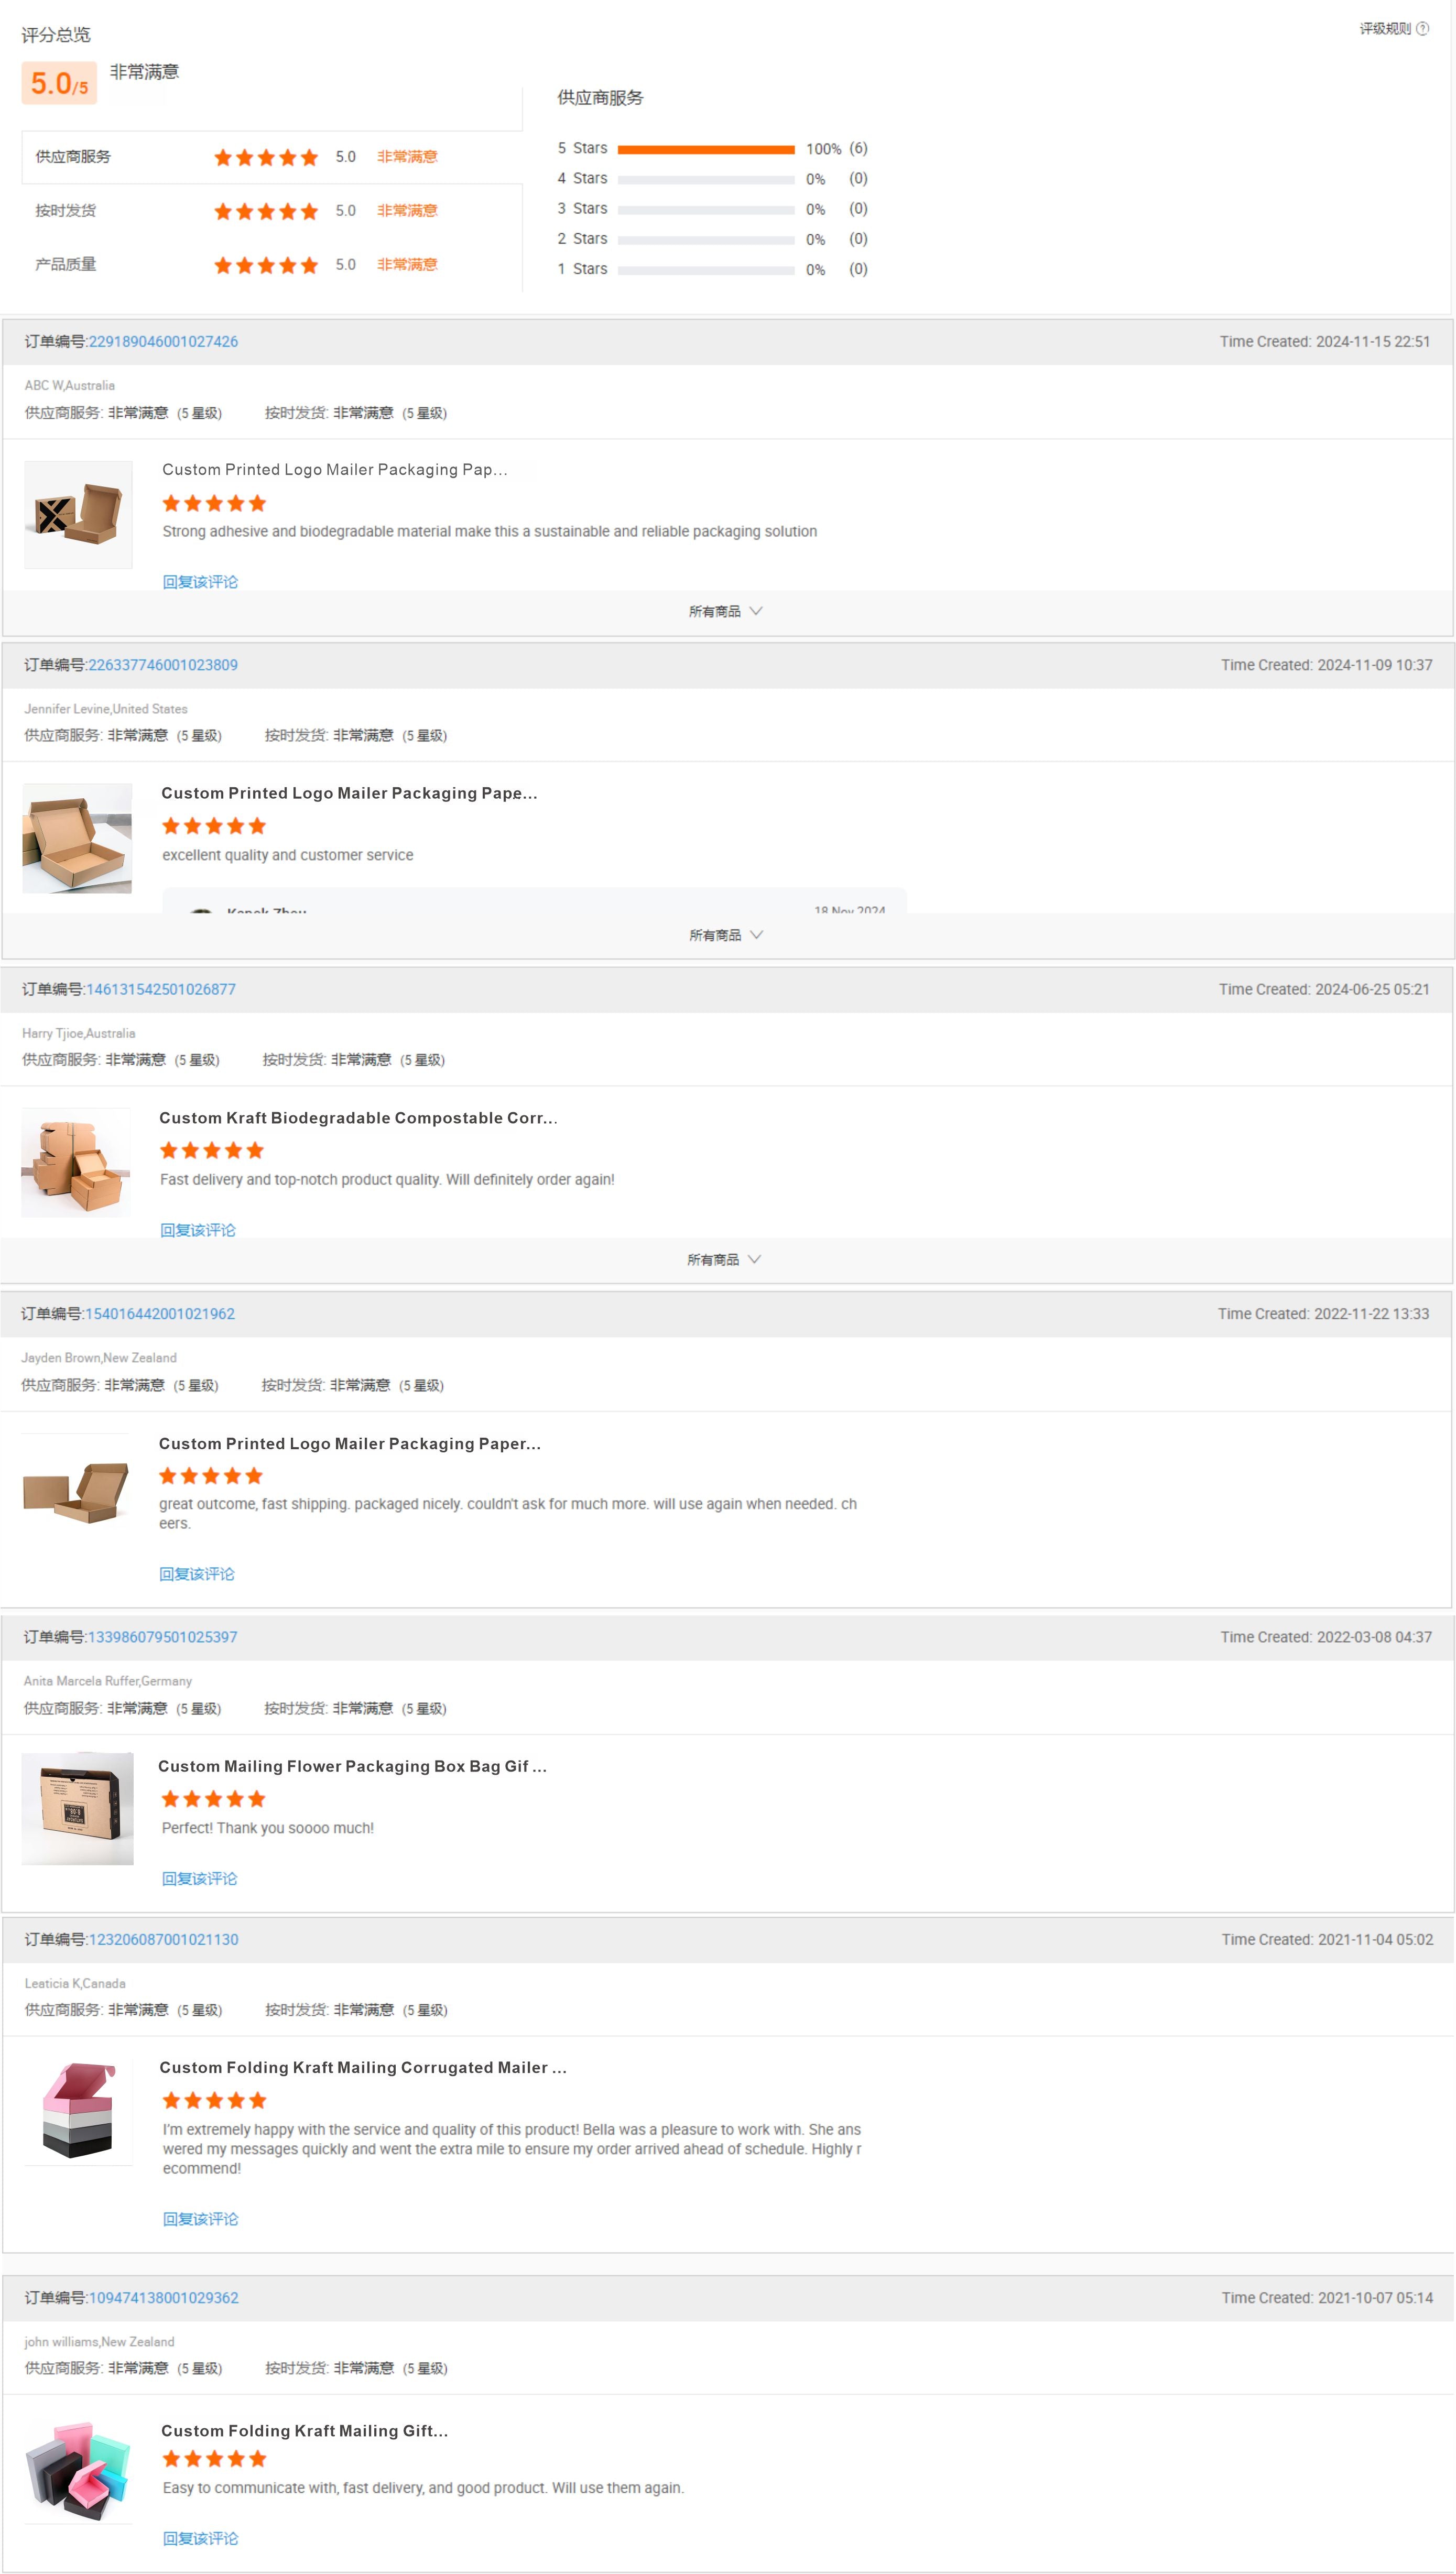Open the Custom Folding Kraft Mailing Gift title
The width and height of the screenshot is (1456, 2574).
click(x=305, y=2430)
